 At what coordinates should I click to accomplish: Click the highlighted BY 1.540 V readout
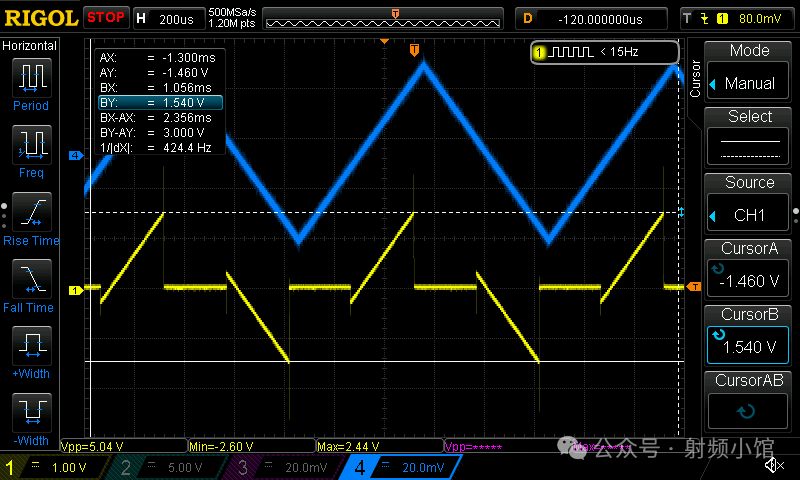(160, 102)
